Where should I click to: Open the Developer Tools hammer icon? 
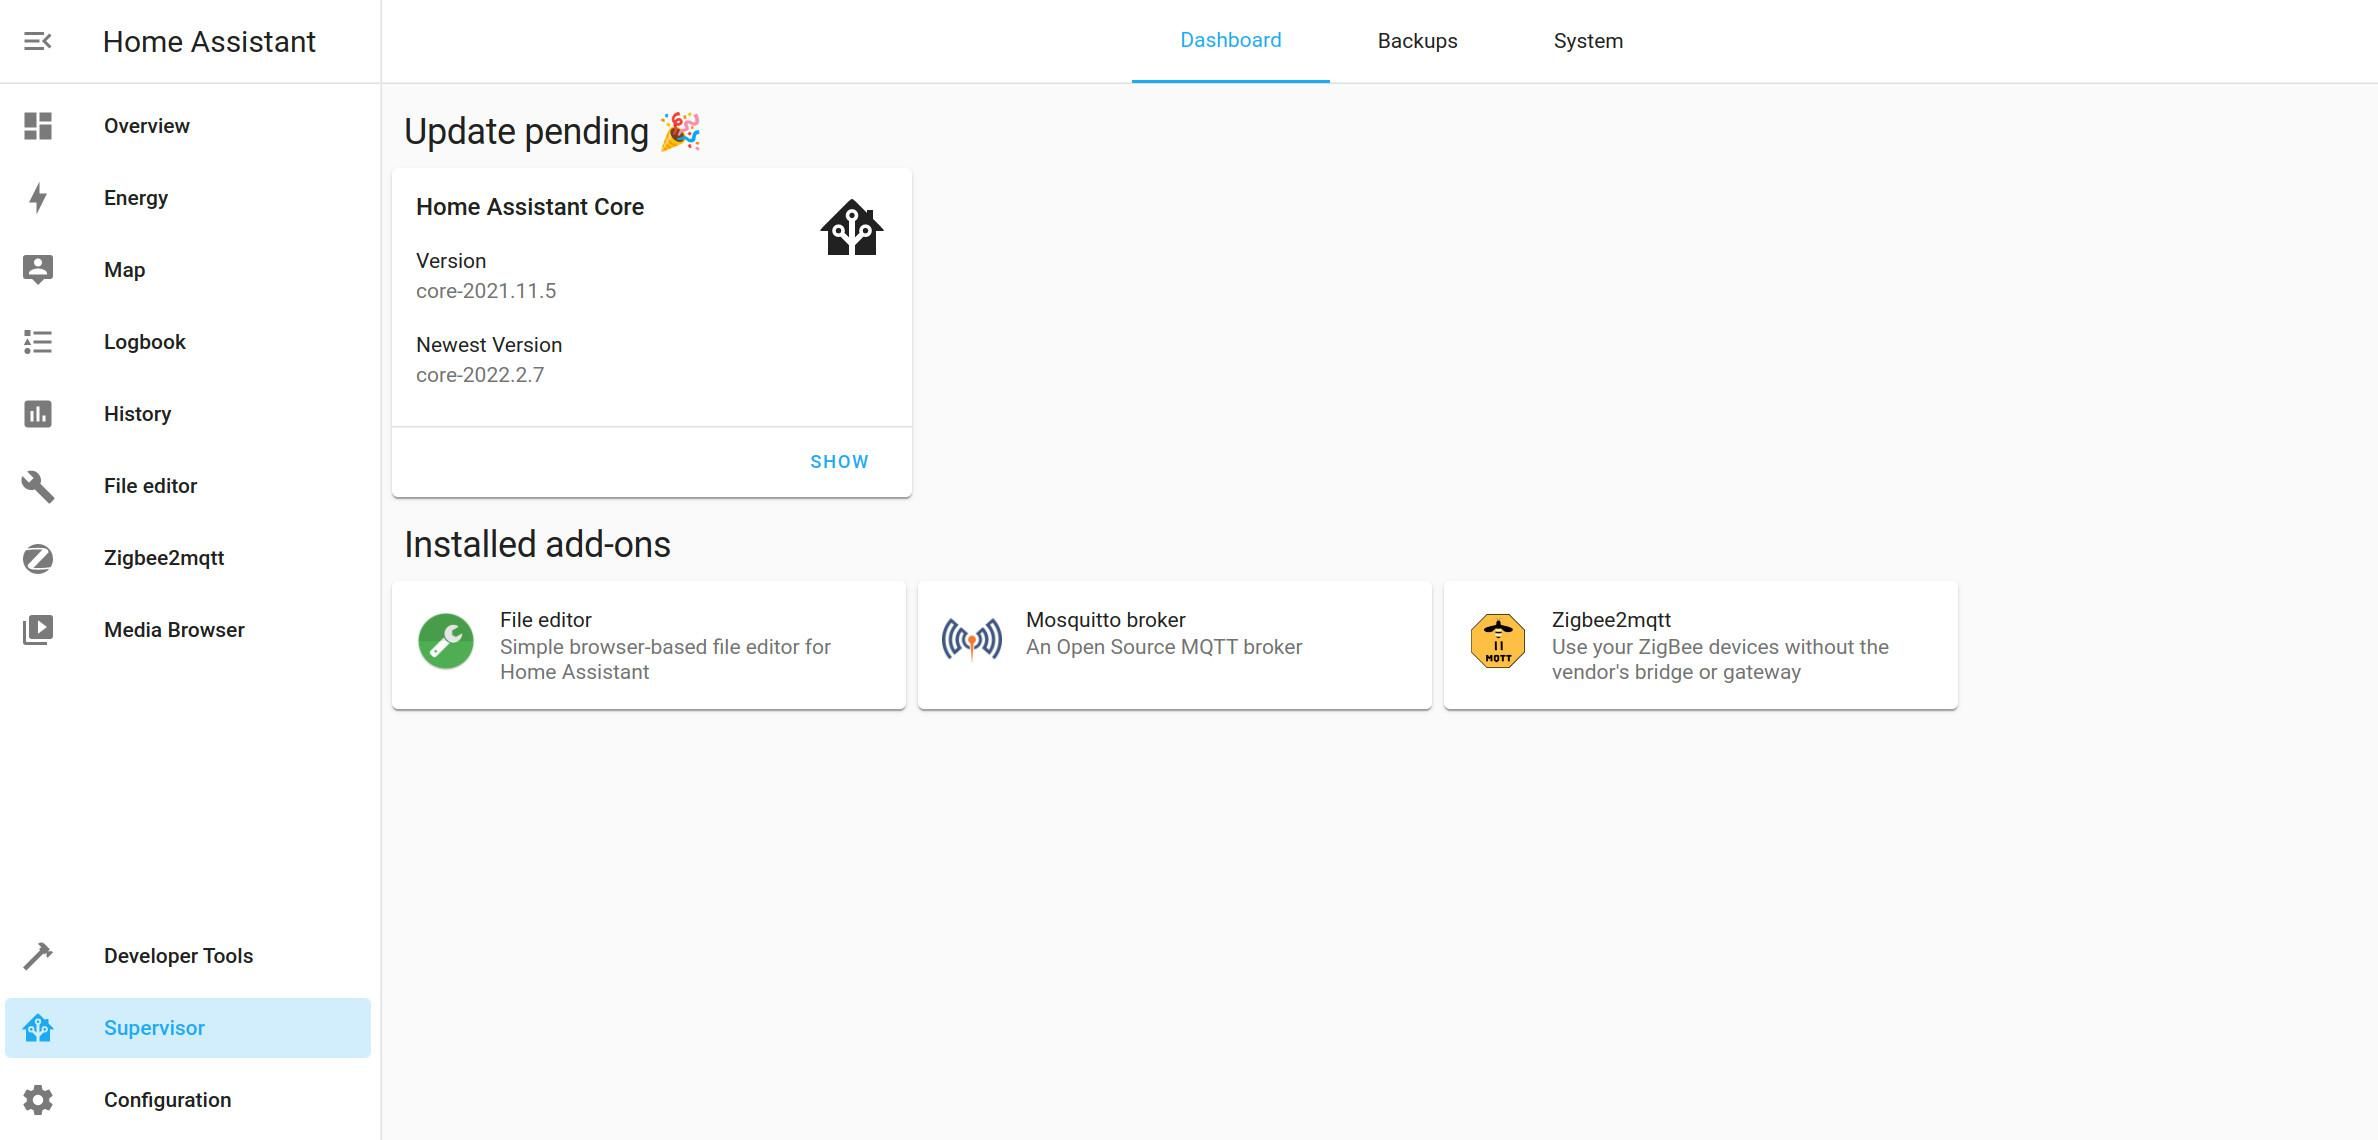click(38, 956)
